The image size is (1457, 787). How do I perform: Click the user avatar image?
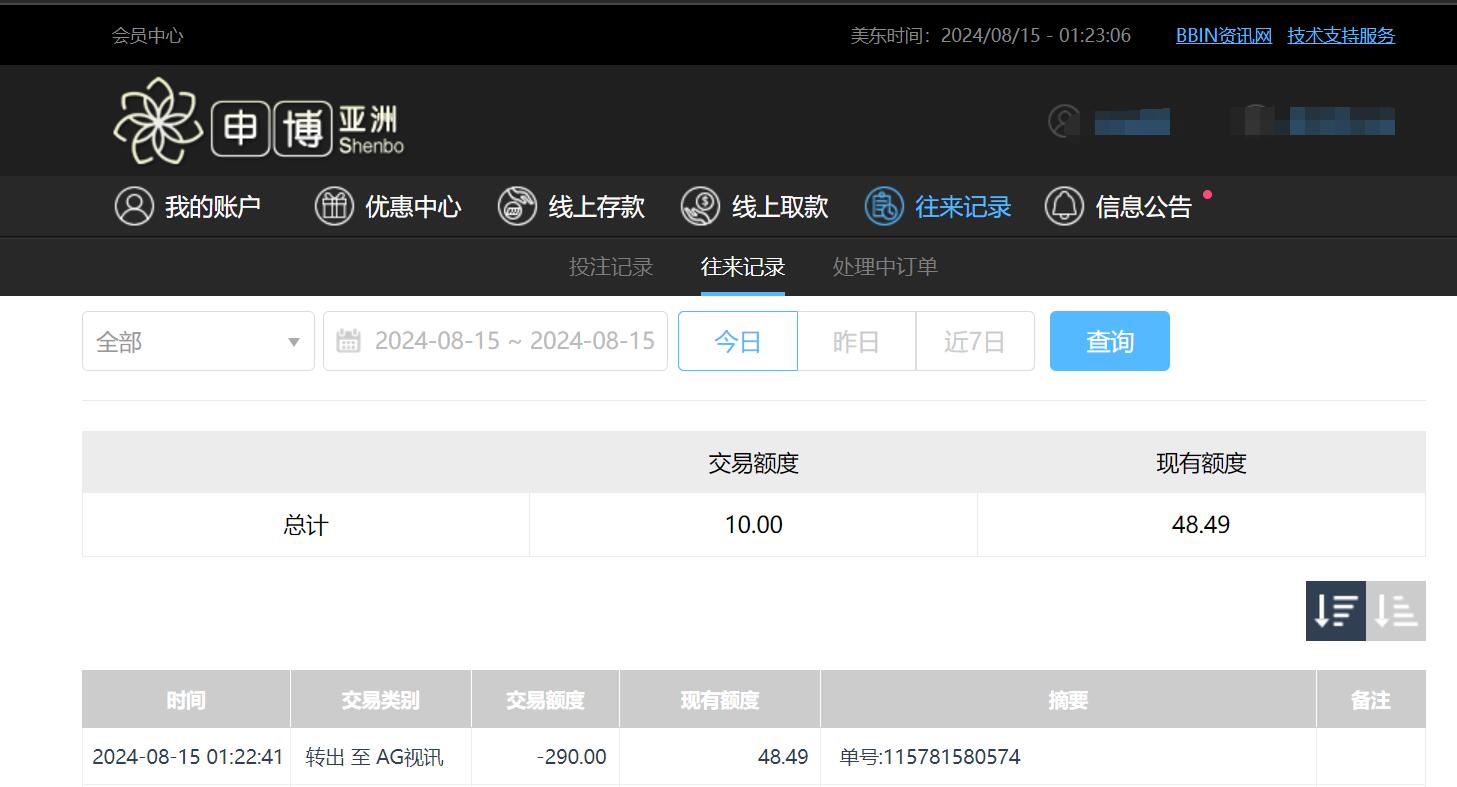click(1063, 120)
